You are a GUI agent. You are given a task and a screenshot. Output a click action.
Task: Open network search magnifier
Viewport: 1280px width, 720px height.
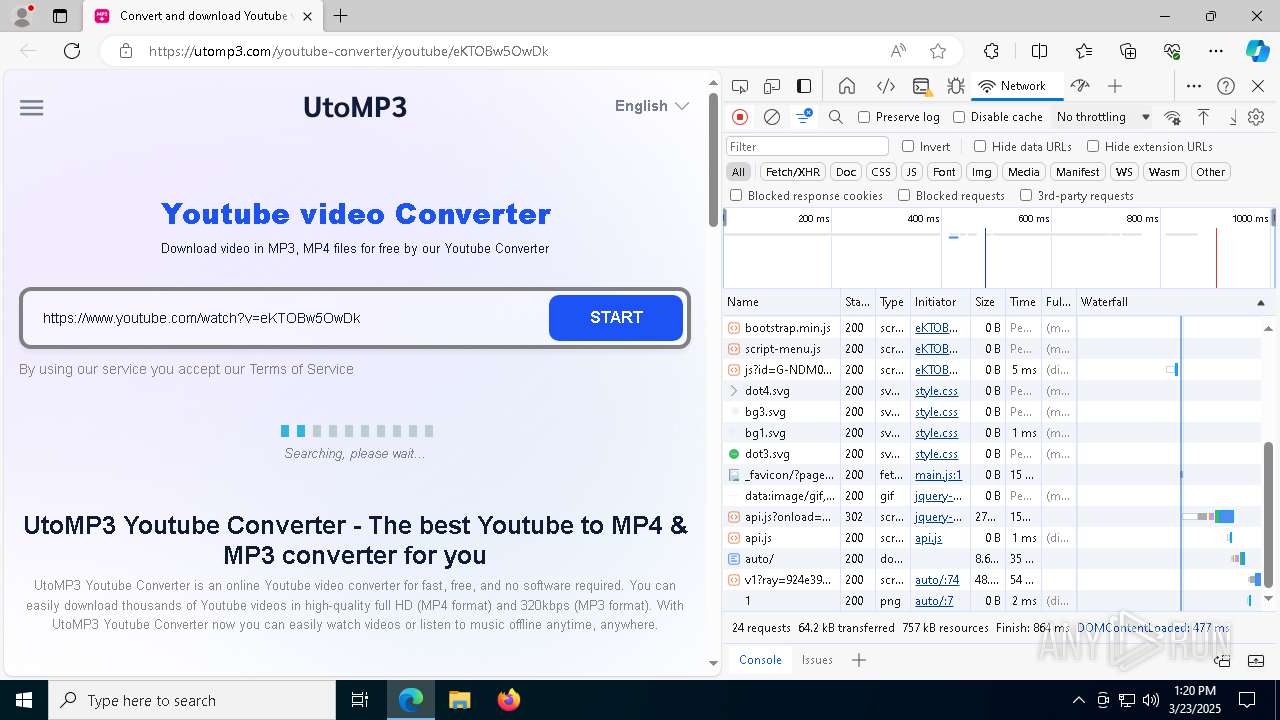coord(836,117)
